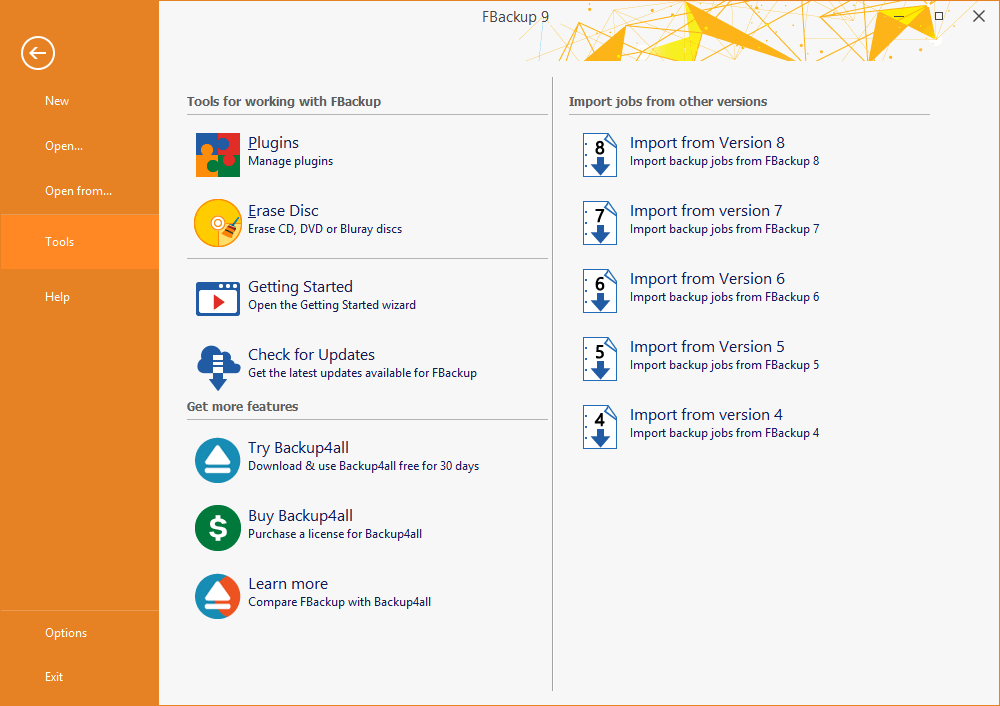Click the green dollar Buy Backup4all icon
Viewport: 1000px width, 706px height.
[x=217, y=528]
